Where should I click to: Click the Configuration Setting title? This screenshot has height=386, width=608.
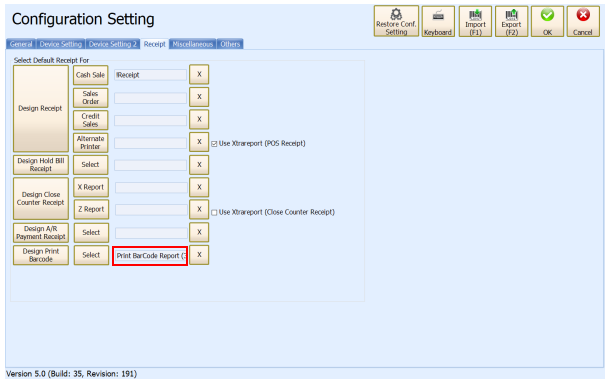click(83, 19)
